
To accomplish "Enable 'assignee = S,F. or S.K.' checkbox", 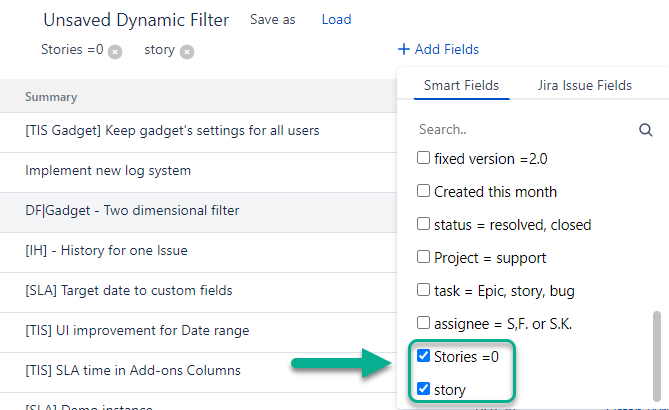I will click(423, 323).
